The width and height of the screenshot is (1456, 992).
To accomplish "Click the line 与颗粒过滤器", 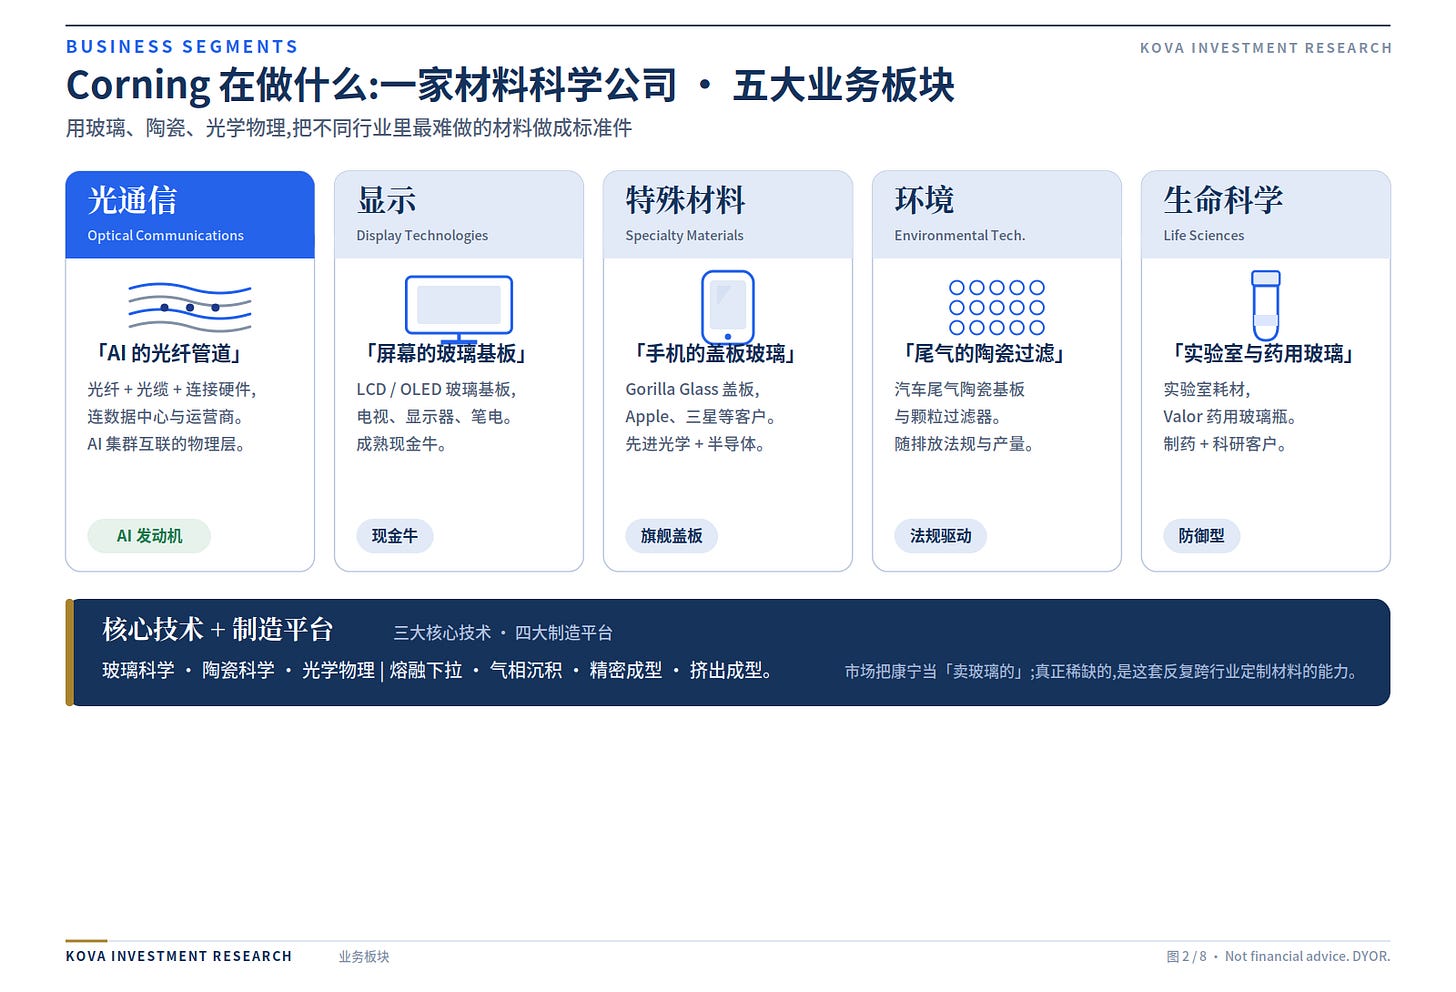I will [949, 416].
